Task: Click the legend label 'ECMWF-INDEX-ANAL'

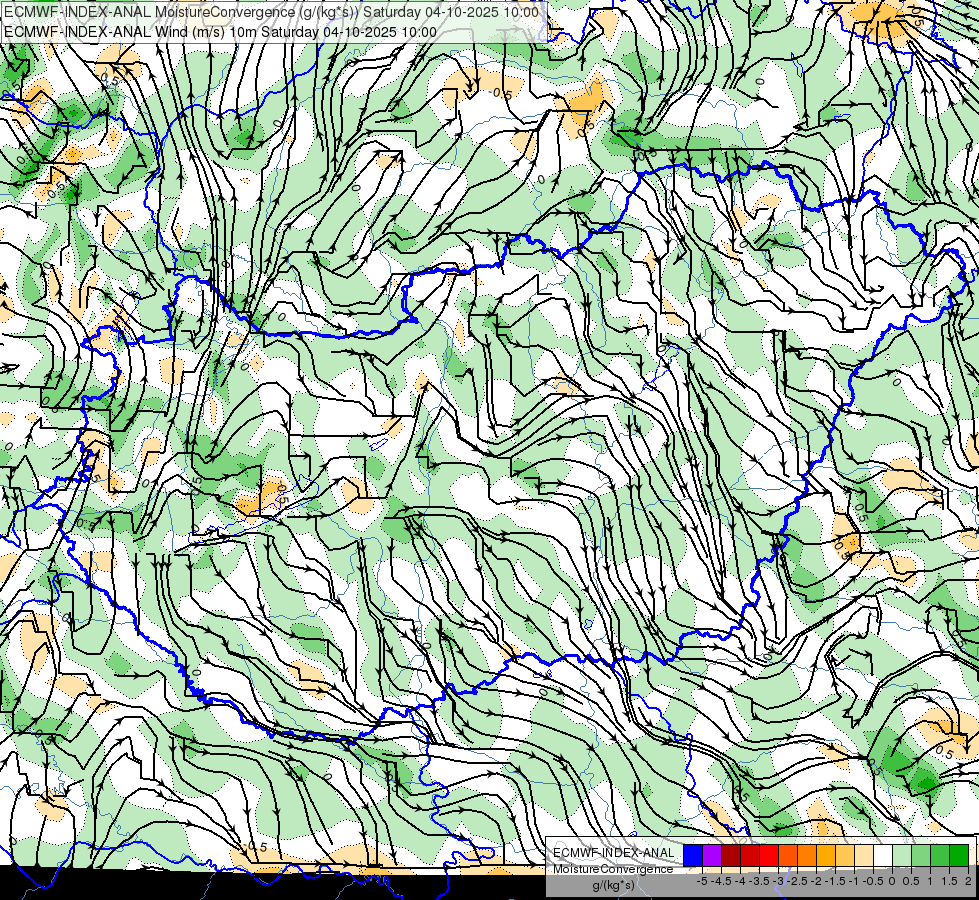Action: point(613,853)
